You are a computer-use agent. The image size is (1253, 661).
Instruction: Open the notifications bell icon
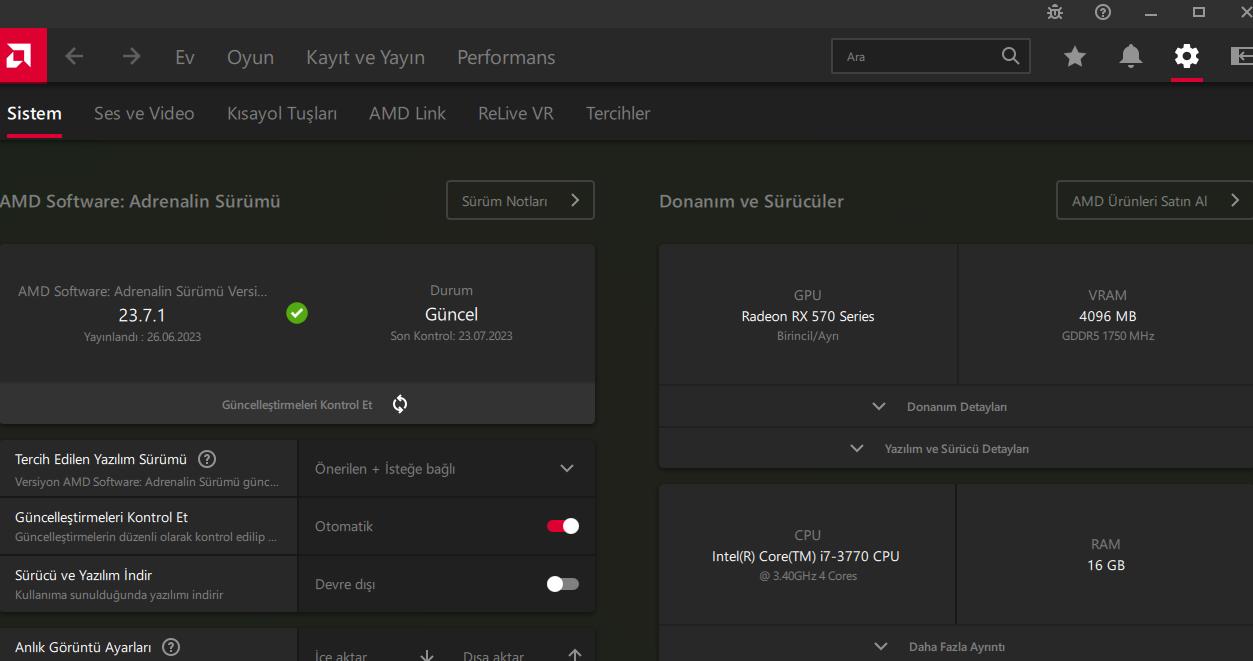pyautogui.click(x=1131, y=57)
